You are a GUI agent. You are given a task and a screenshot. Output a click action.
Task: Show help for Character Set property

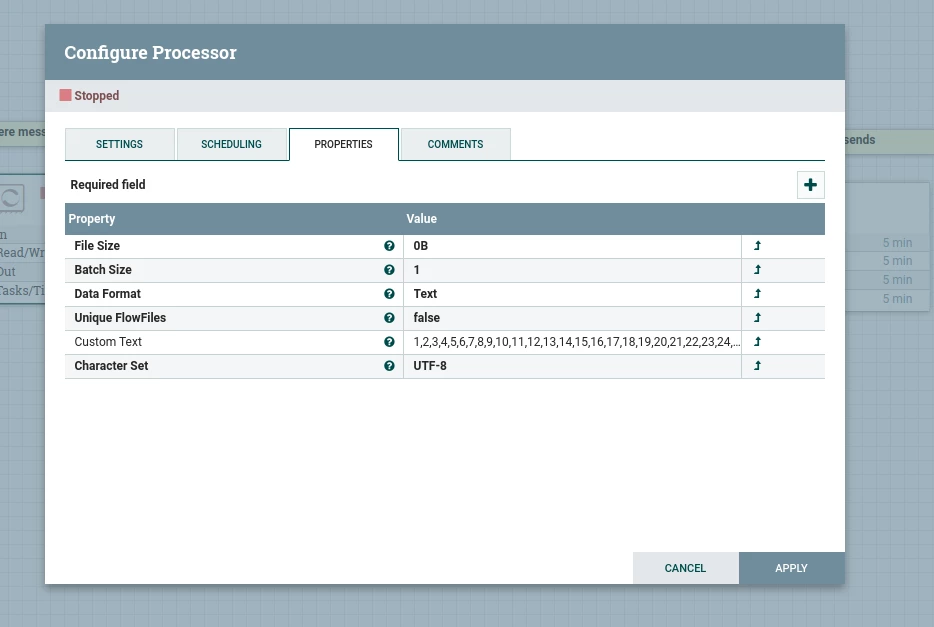coord(389,366)
